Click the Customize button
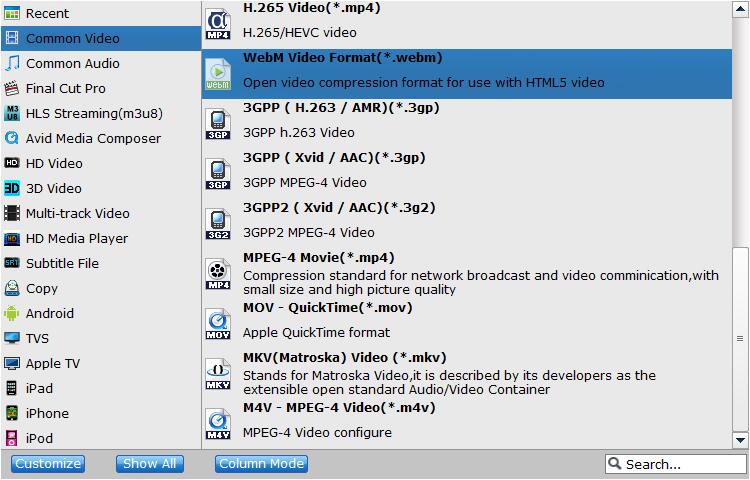This screenshot has height=480, width=750. coord(48,464)
